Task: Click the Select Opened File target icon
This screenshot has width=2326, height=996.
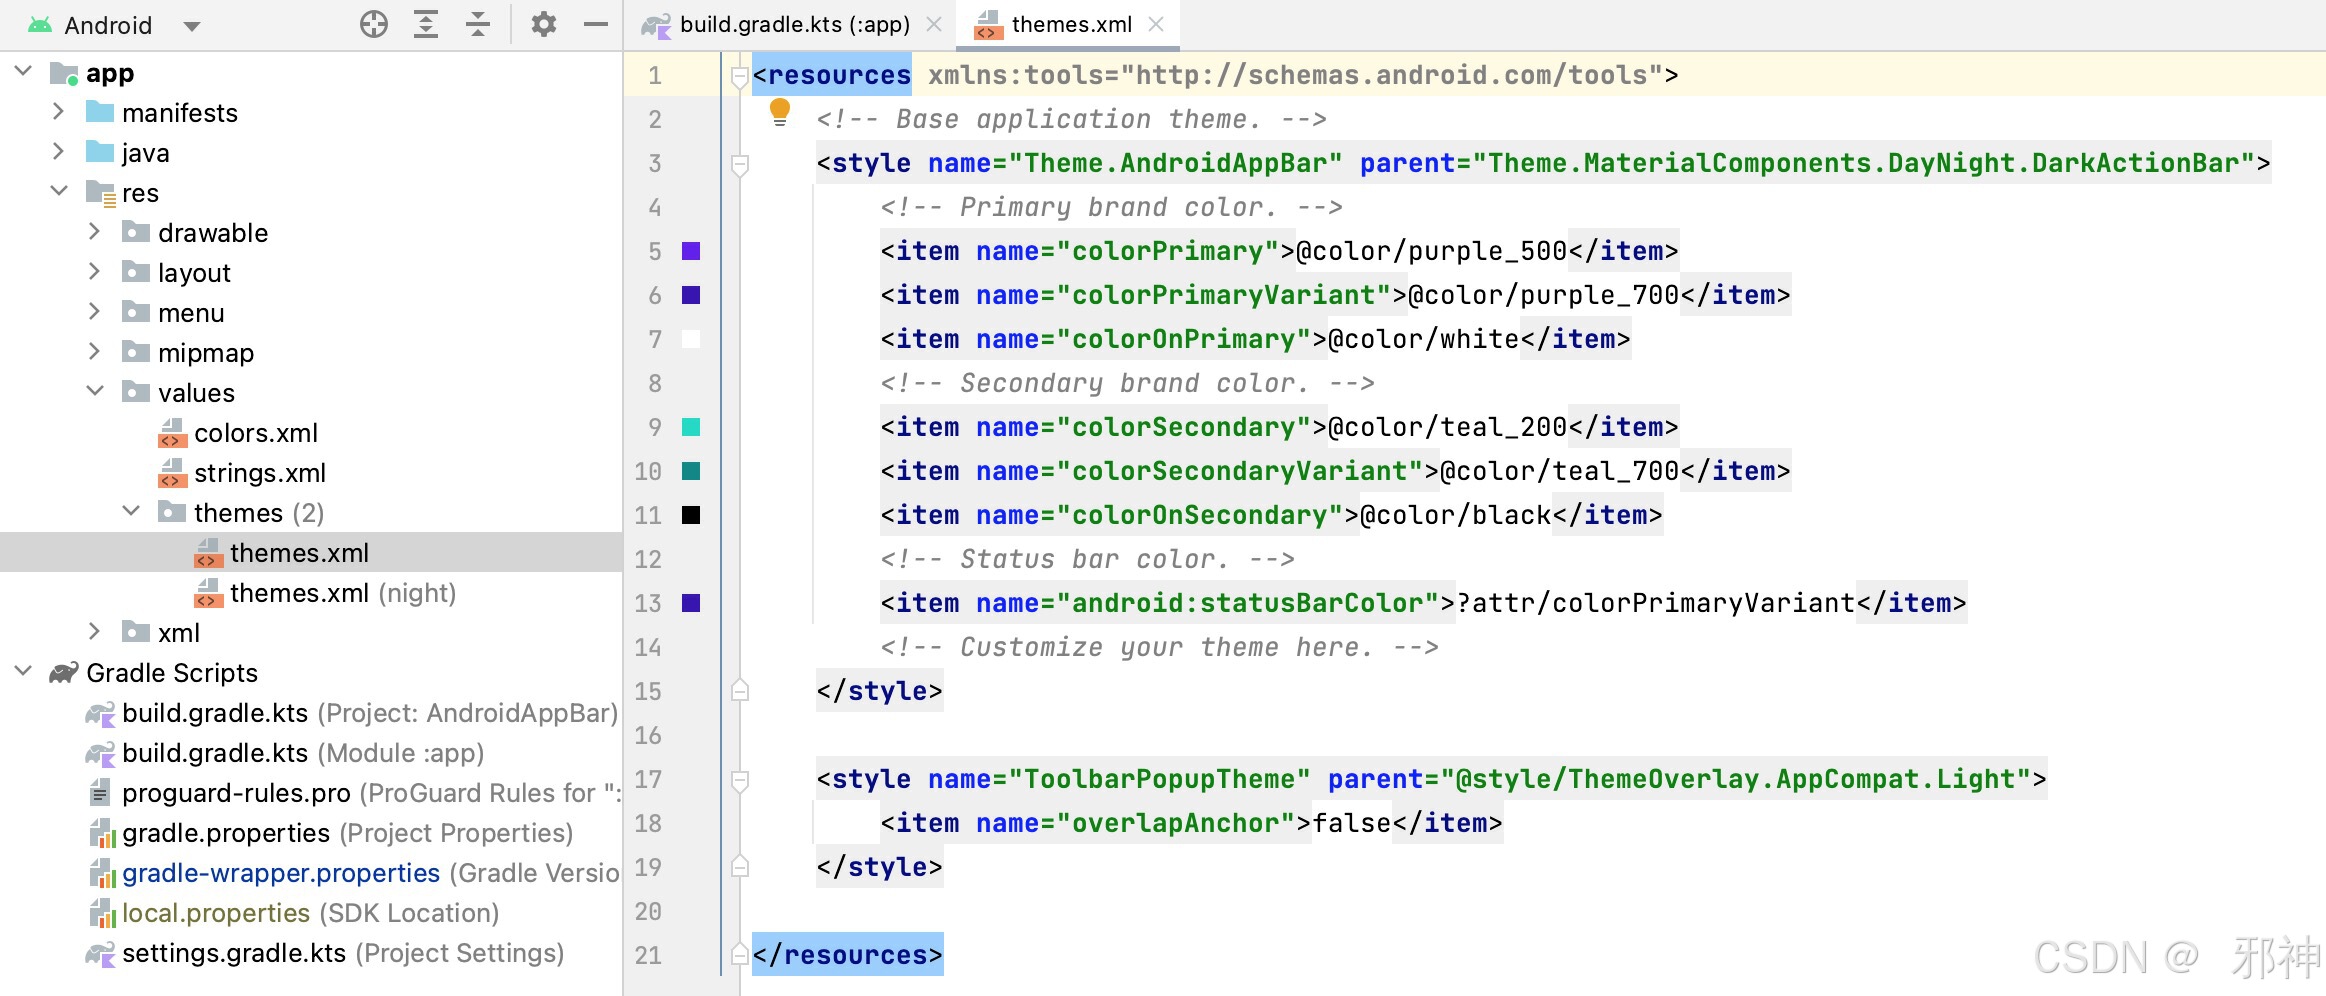Action: pyautogui.click(x=374, y=24)
